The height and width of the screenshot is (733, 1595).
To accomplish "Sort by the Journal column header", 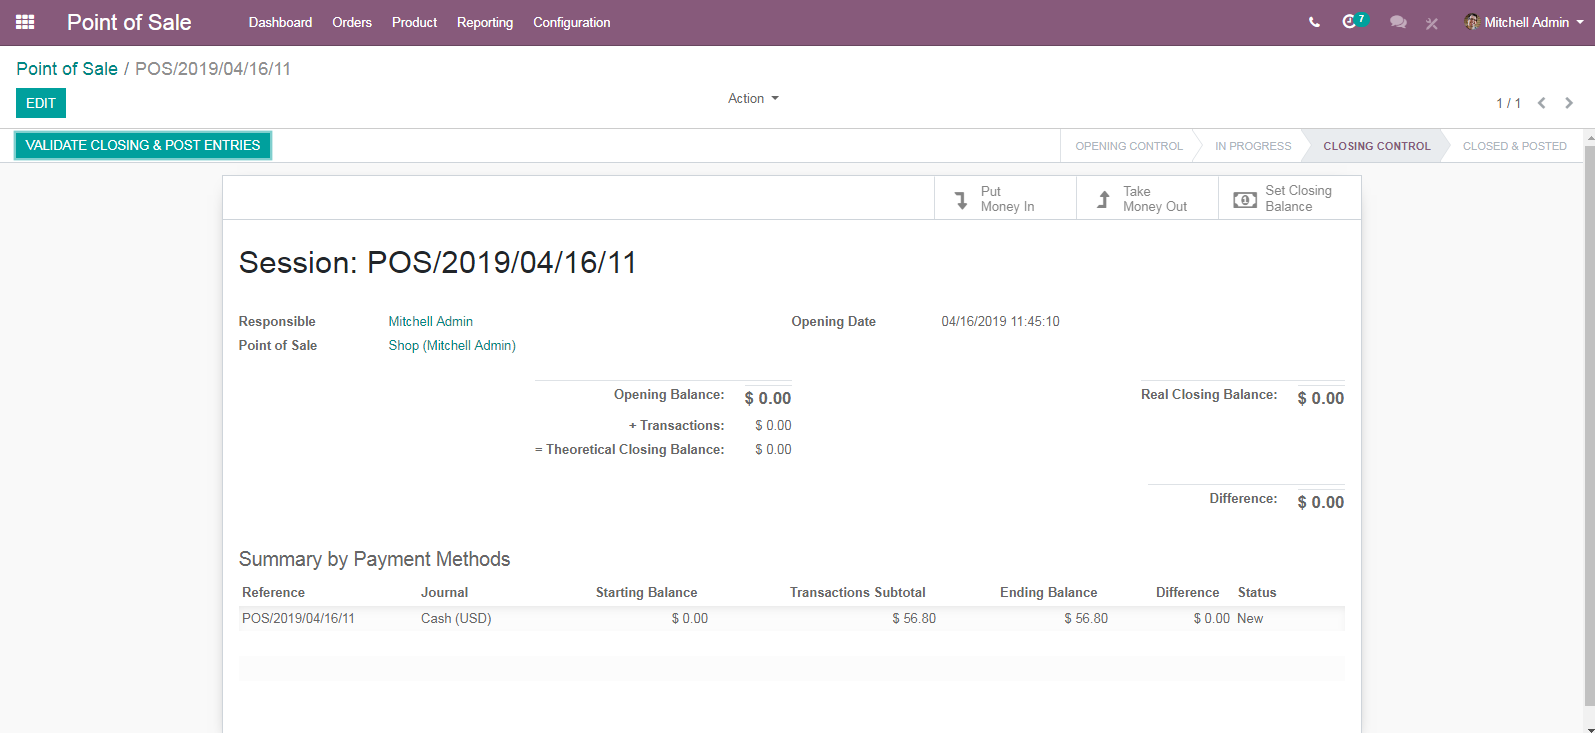I will tap(444, 592).
